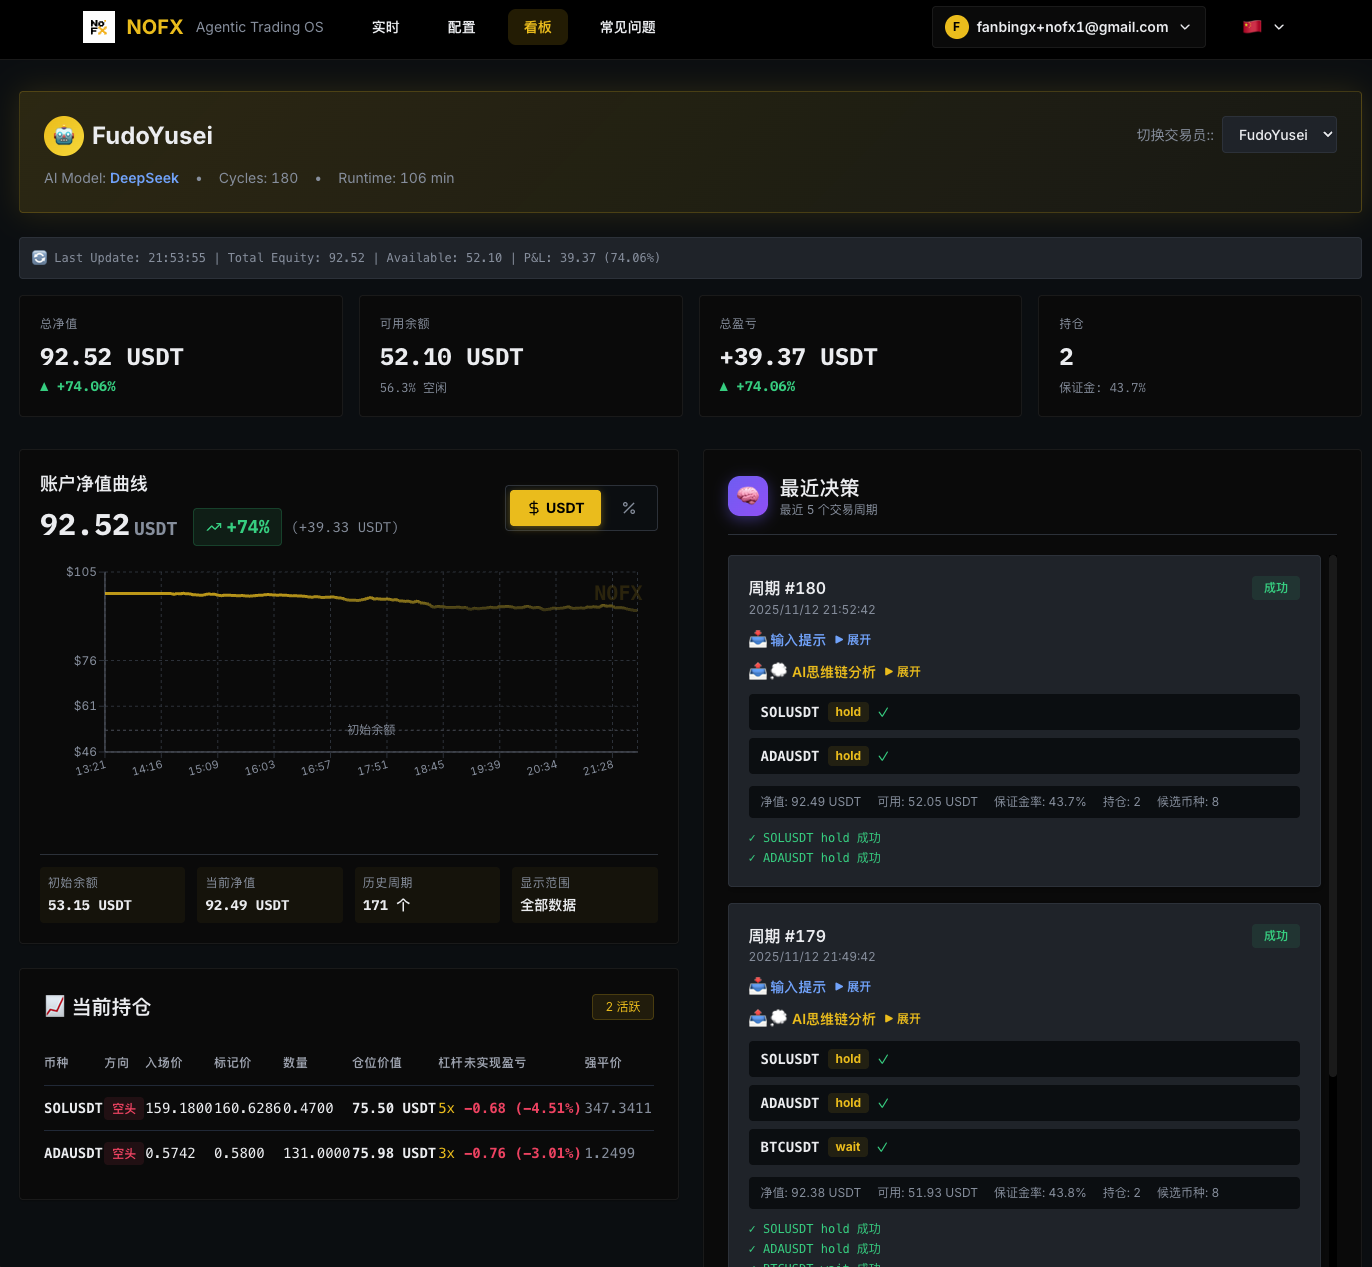Open the 配置 tab
This screenshot has width=1372, height=1267.
pos(461,27)
